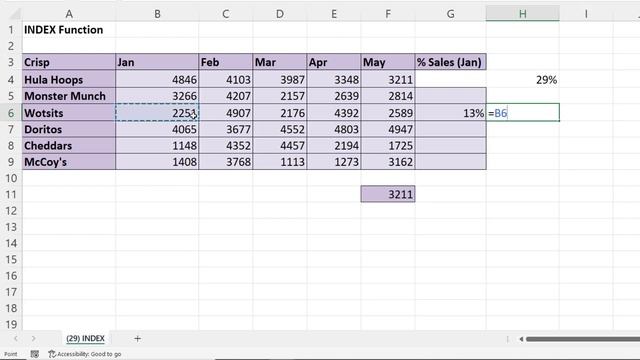Click Doritos Mar value 4552
The height and width of the screenshot is (360, 640).
(x=280, y=129)
